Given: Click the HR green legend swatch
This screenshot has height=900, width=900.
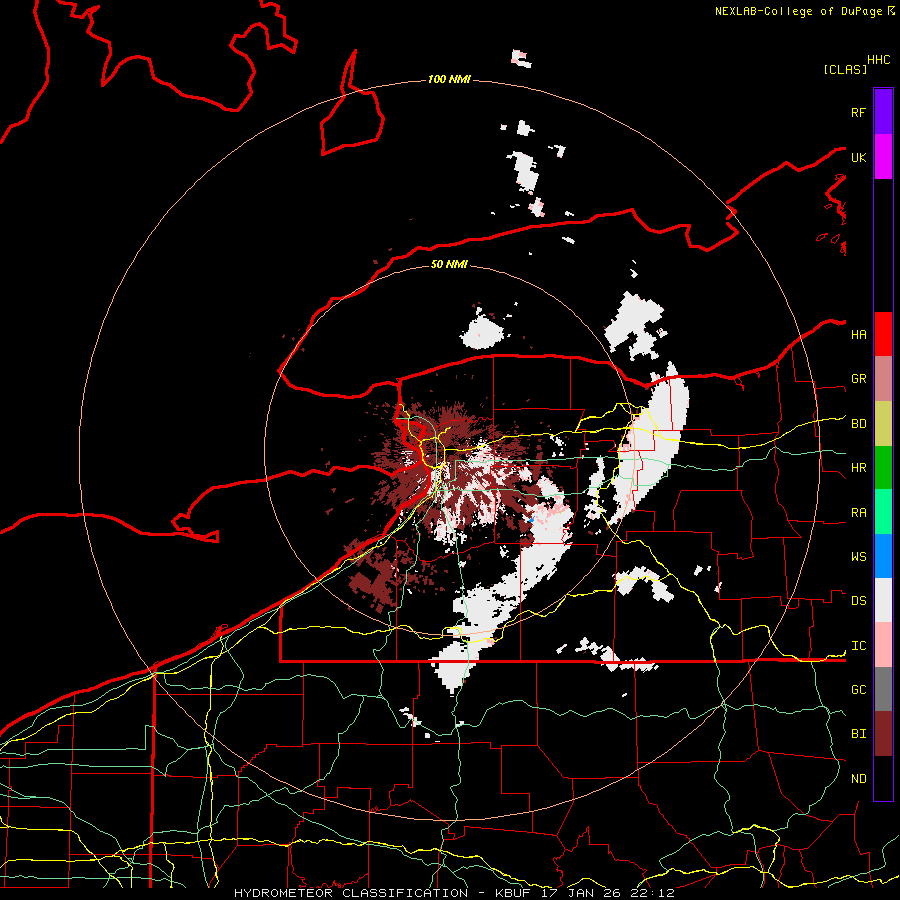Looking at the screenshot, I should pyautogui.click(x=883, y=467).
